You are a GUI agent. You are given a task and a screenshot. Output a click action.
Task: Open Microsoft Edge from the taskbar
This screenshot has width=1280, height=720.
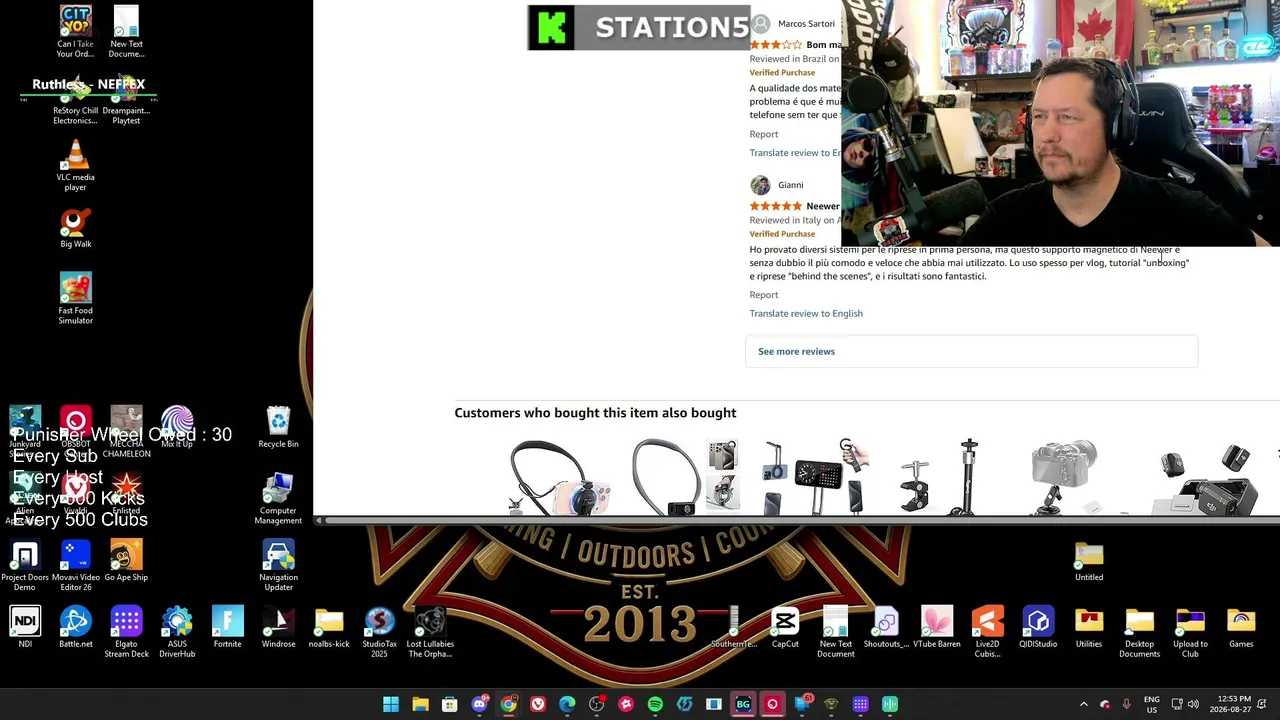click(x=567, y=704)
